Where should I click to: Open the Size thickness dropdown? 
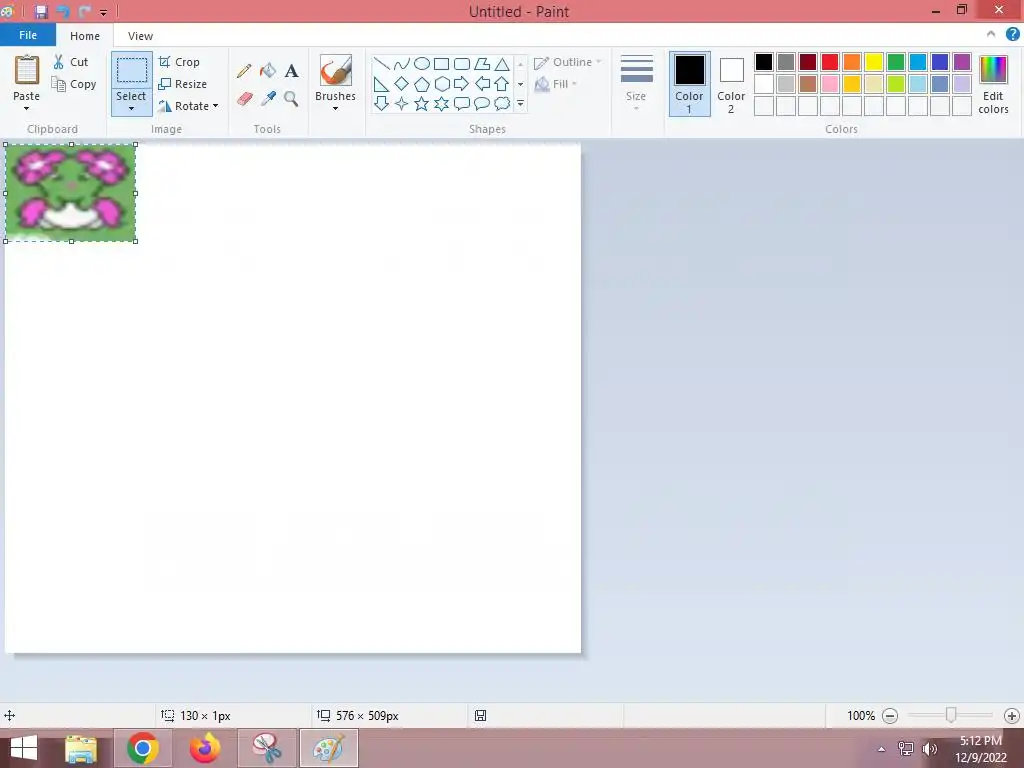click(x=636, y=83)
